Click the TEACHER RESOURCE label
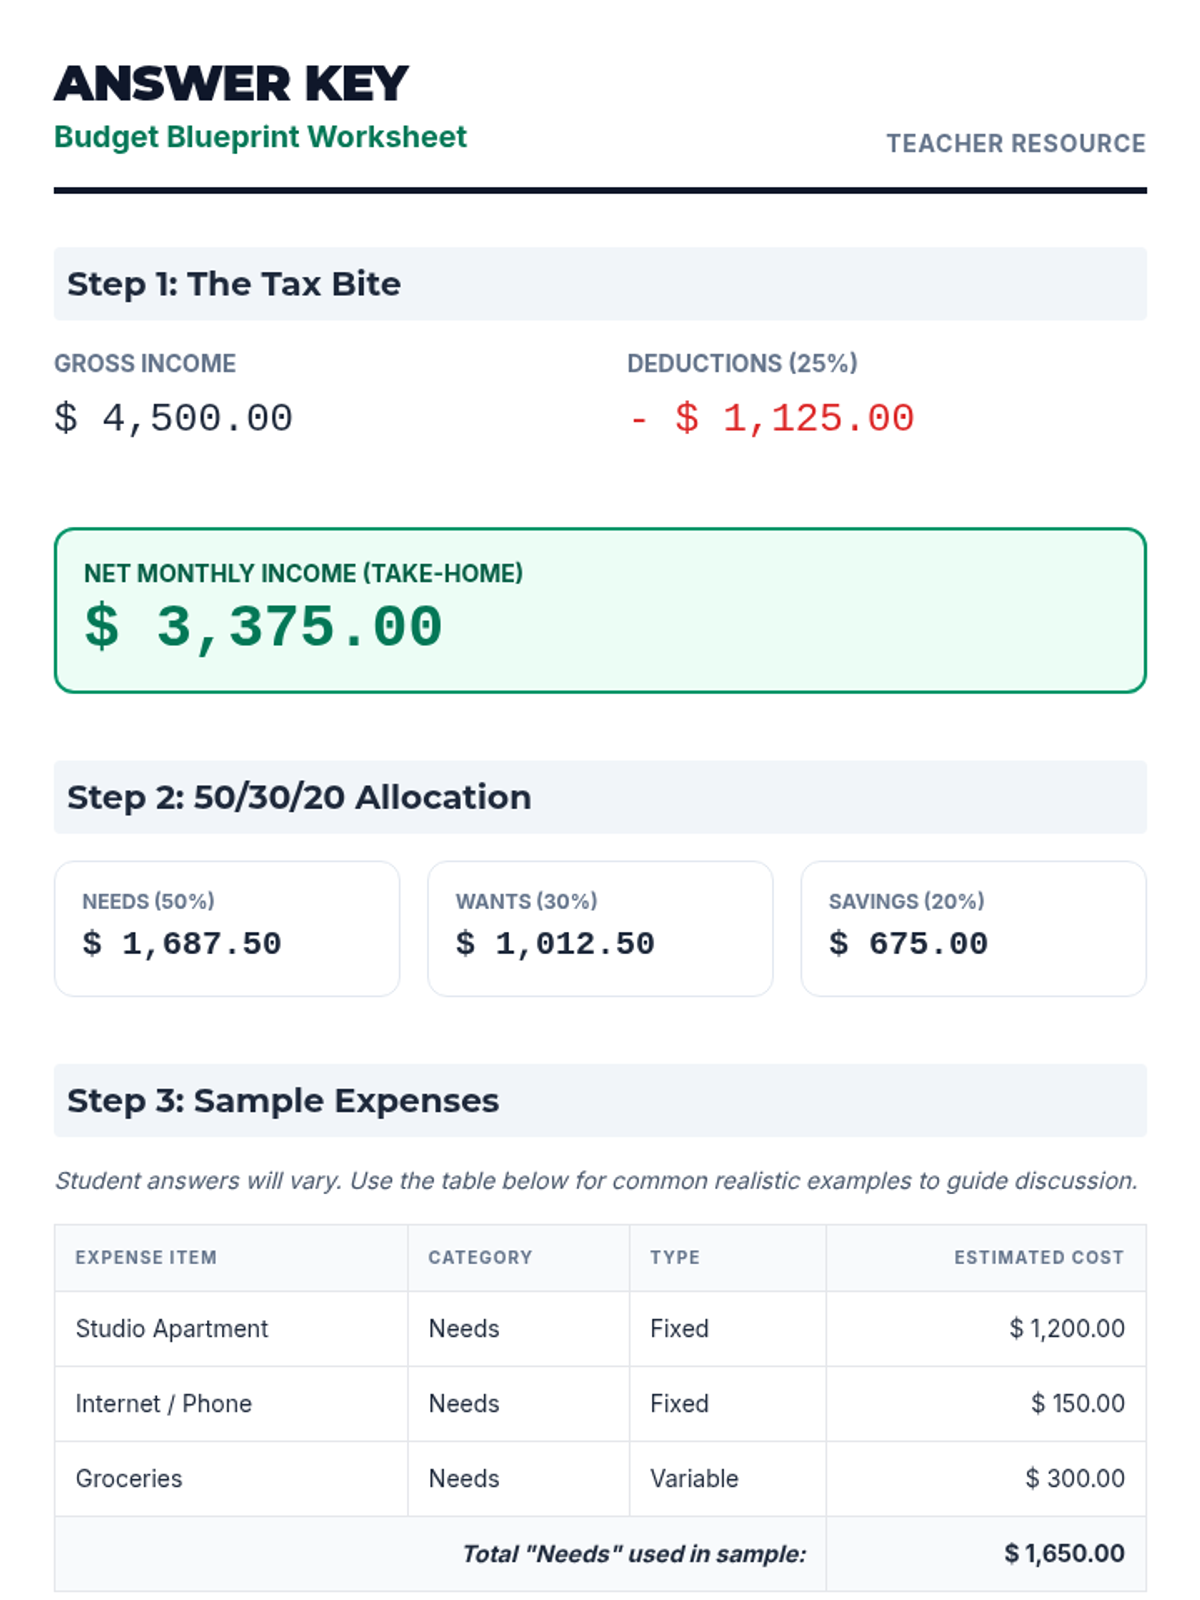The height and width of the screenshot is (1600, 1200). [1015, 144]
